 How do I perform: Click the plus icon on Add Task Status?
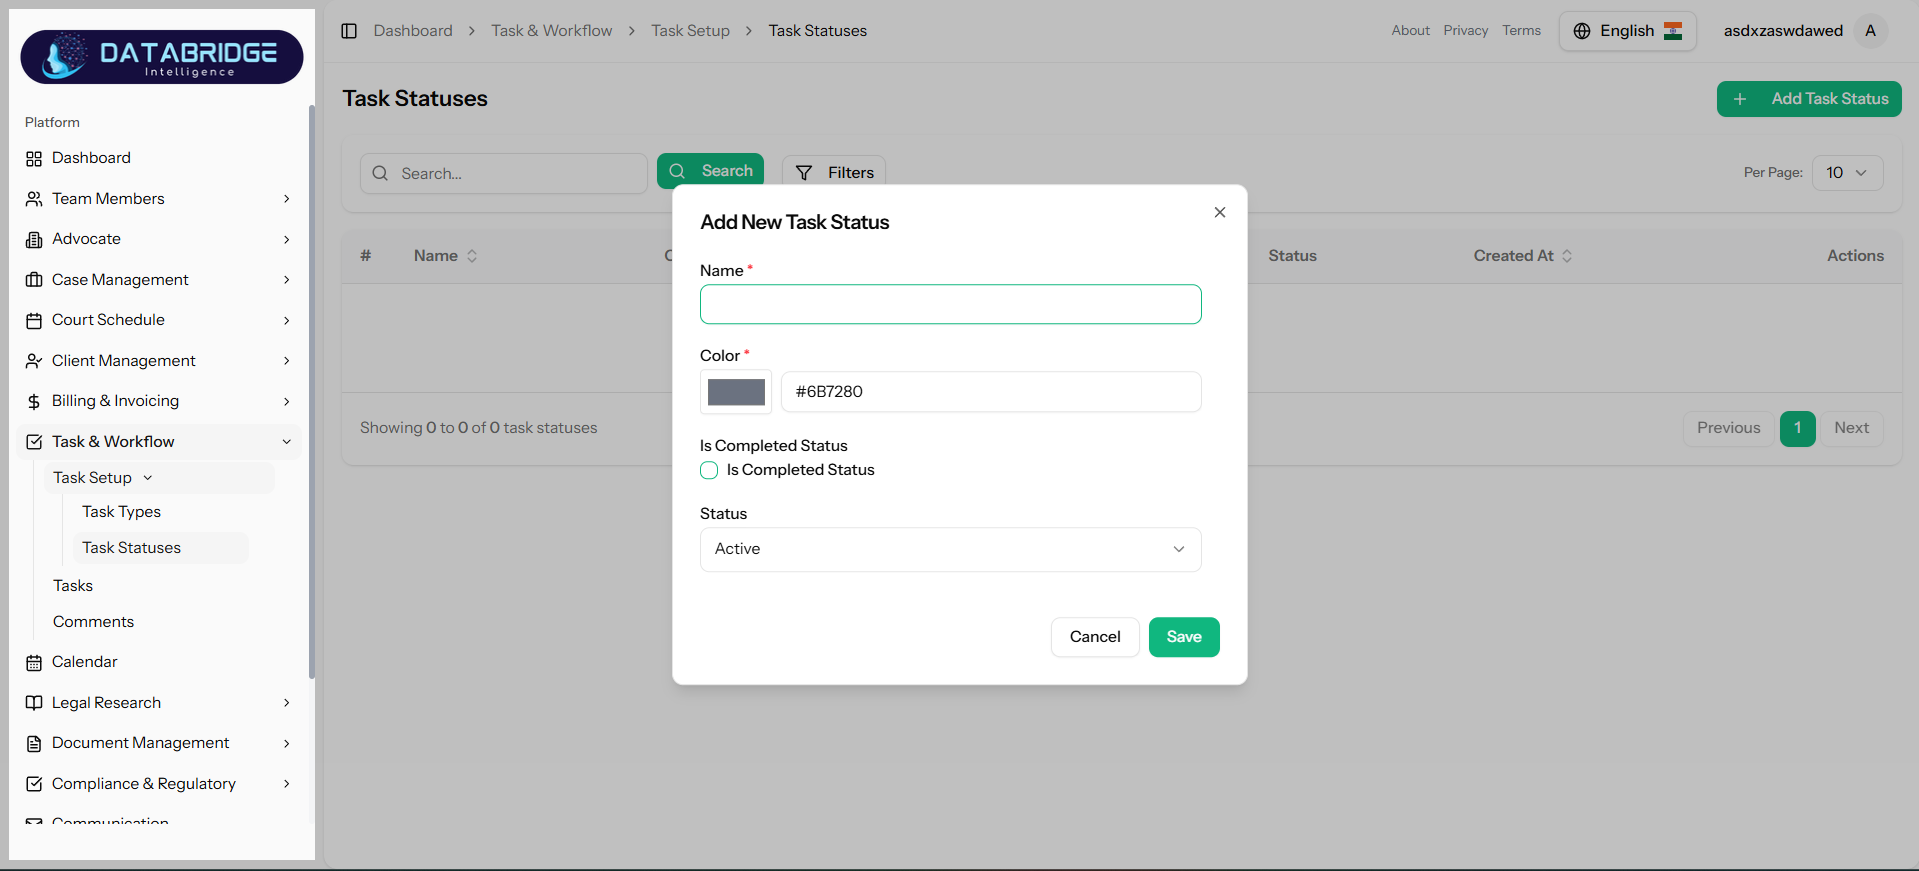pyautogui.click(x=1740, y=99)
